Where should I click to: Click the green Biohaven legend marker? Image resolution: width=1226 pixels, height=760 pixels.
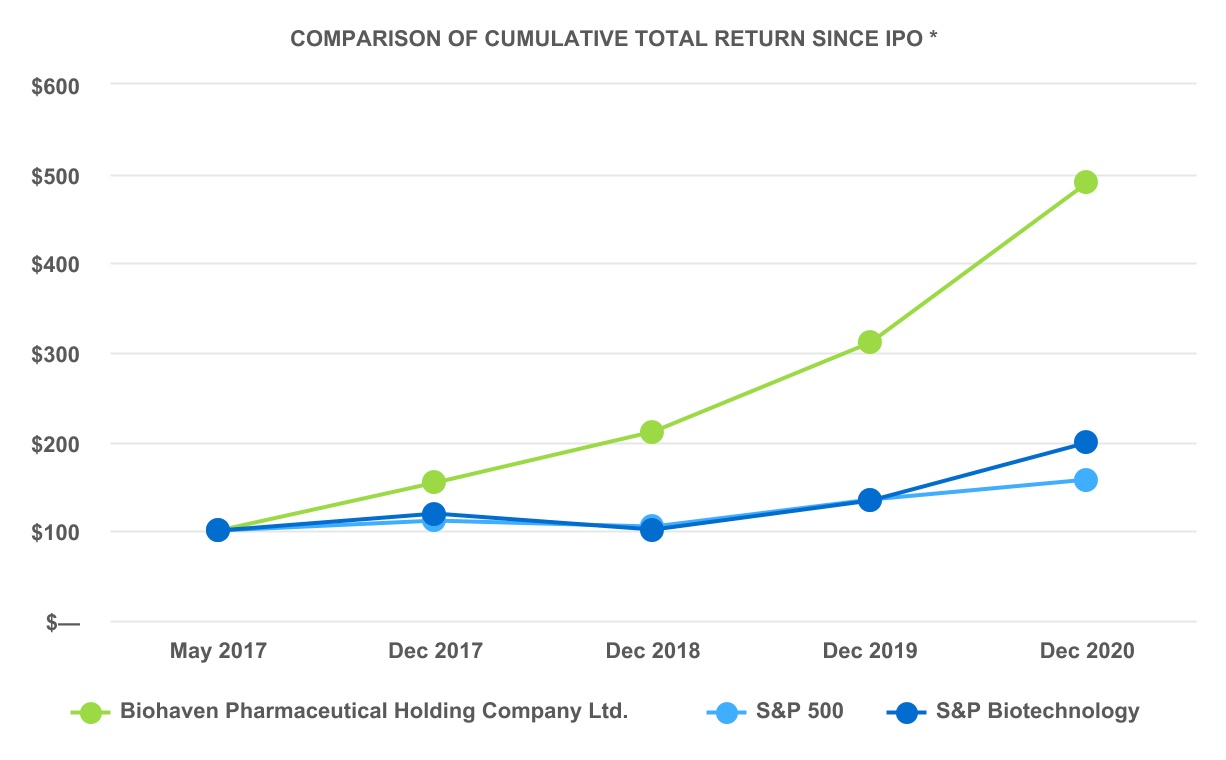click(91, 713)
